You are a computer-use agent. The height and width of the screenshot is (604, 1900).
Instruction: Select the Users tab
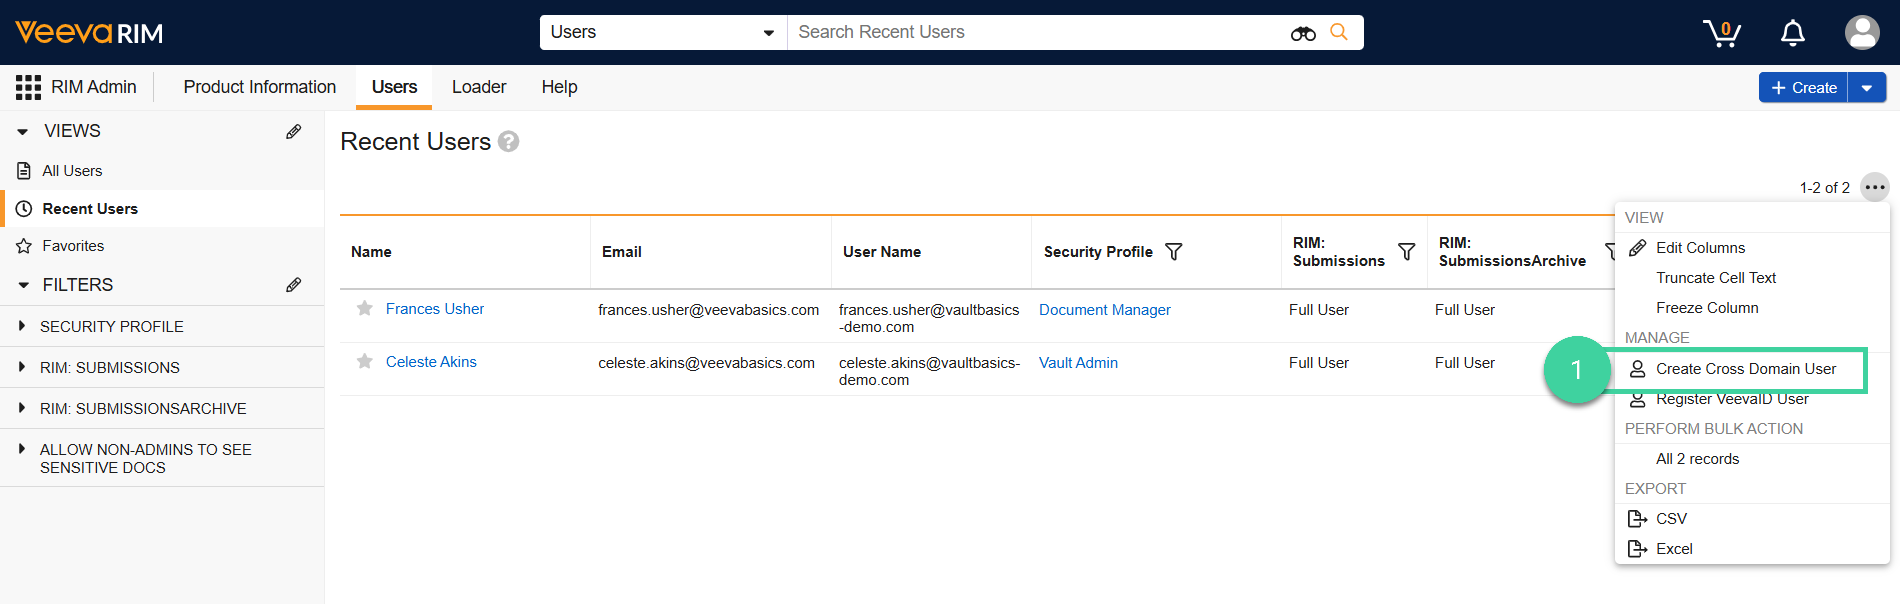(x=394, y=87)
